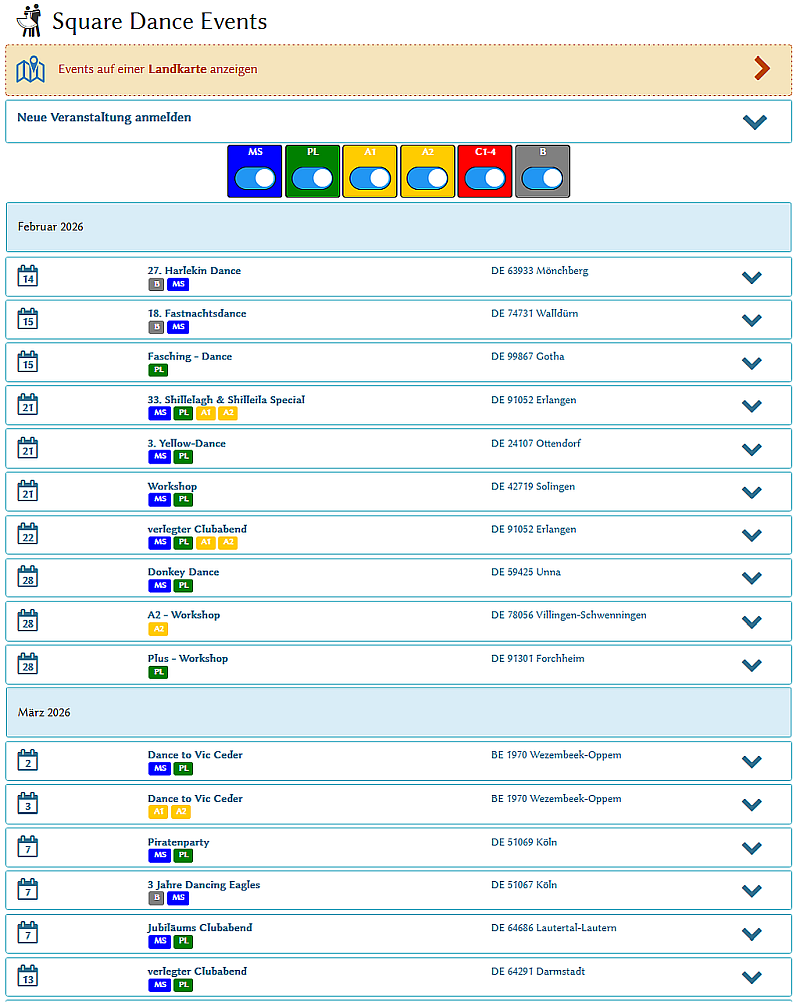Click the calendar icon for 27. Harlekin Dance

click(28, 277)
